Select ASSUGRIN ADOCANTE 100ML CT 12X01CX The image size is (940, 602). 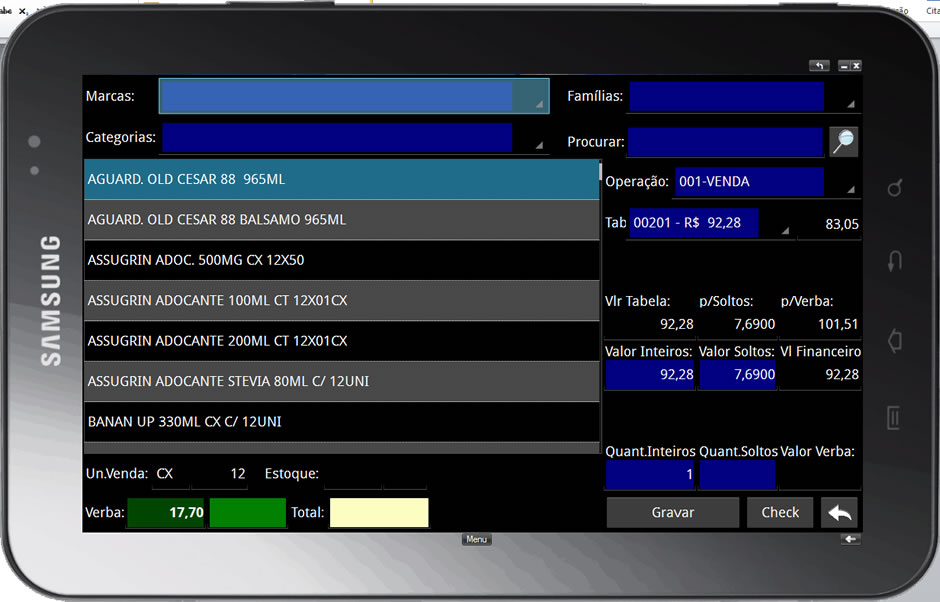click(x=342, y=300)
